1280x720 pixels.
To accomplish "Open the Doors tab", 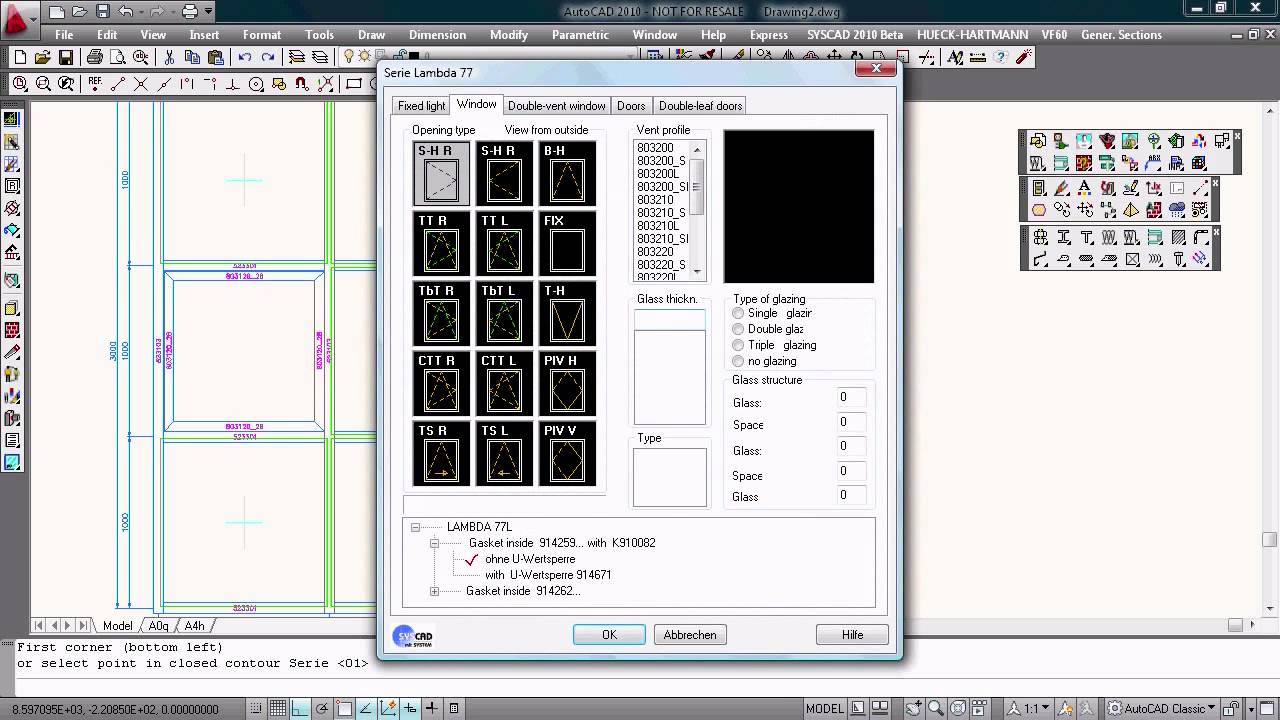I will 631,106.
